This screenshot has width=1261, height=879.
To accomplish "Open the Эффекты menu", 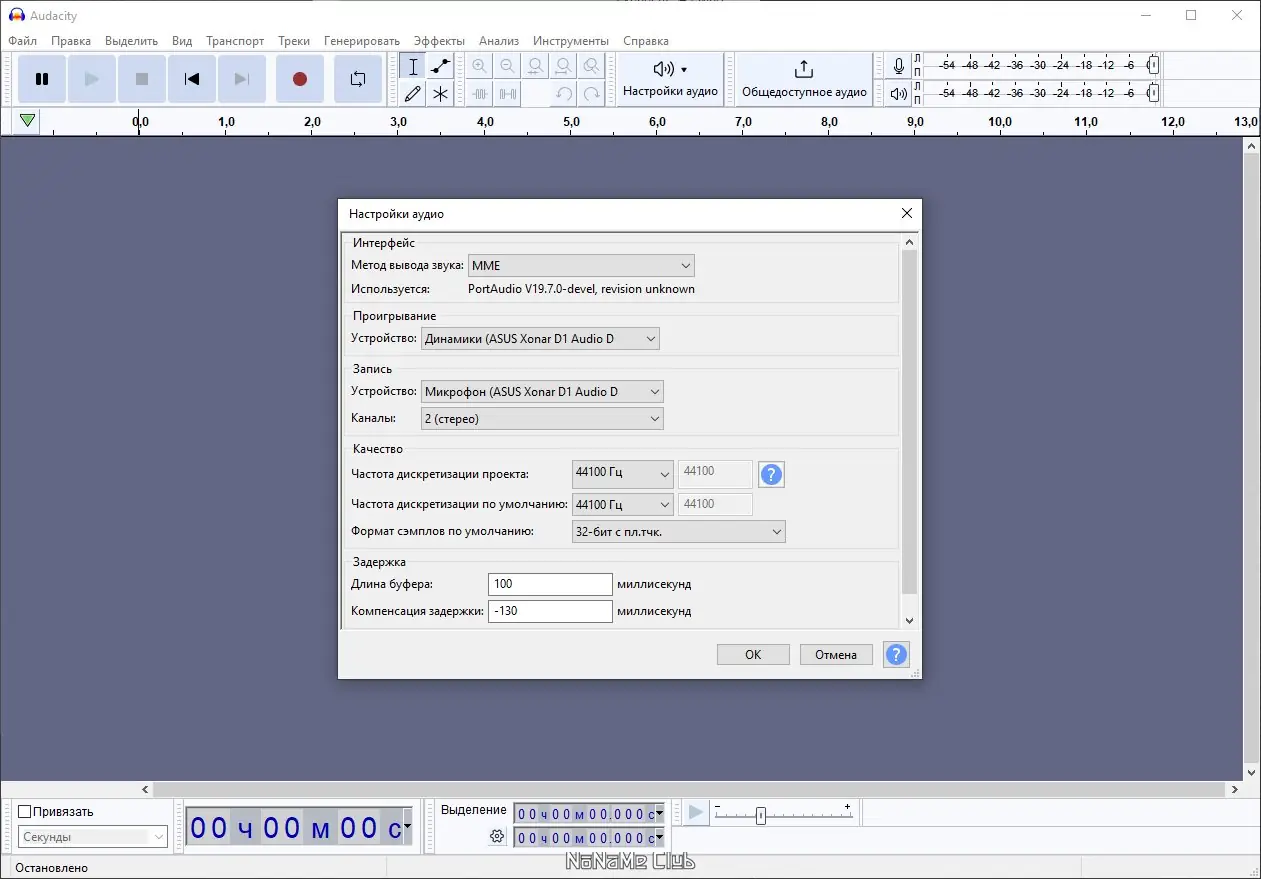I will [439, 41].
